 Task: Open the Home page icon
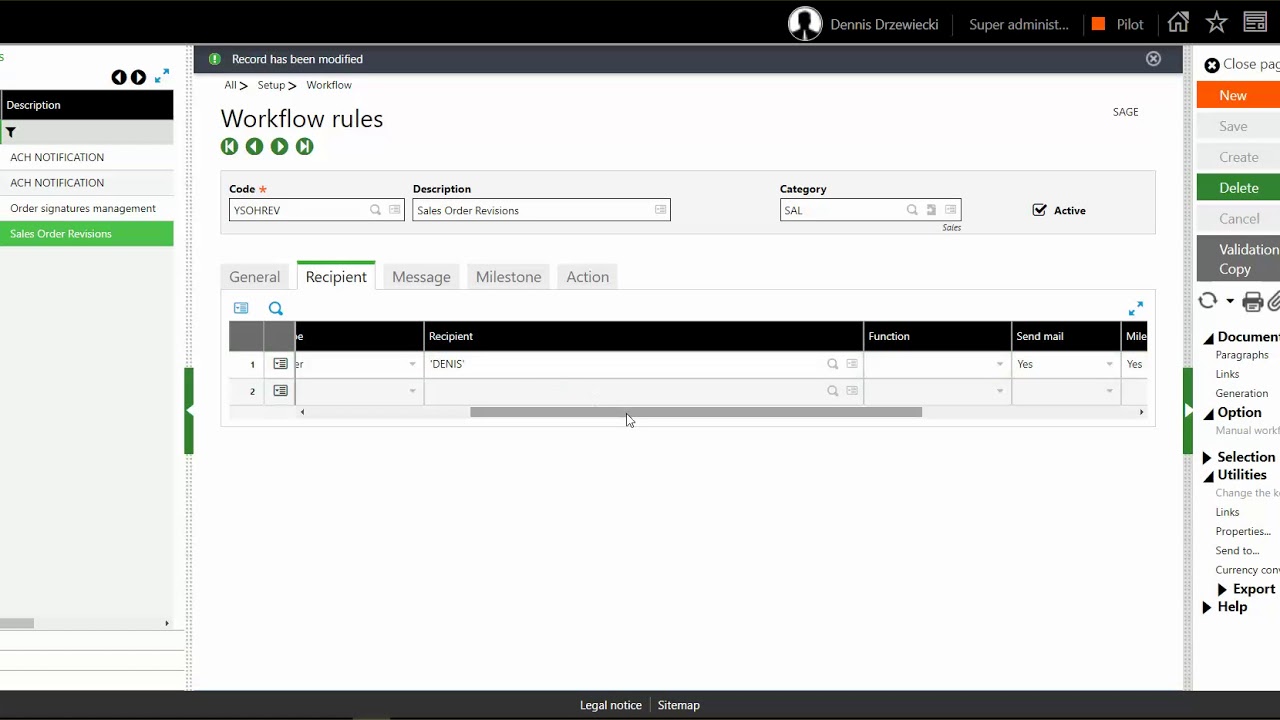pyautogui.click(x=1178, y=23)
